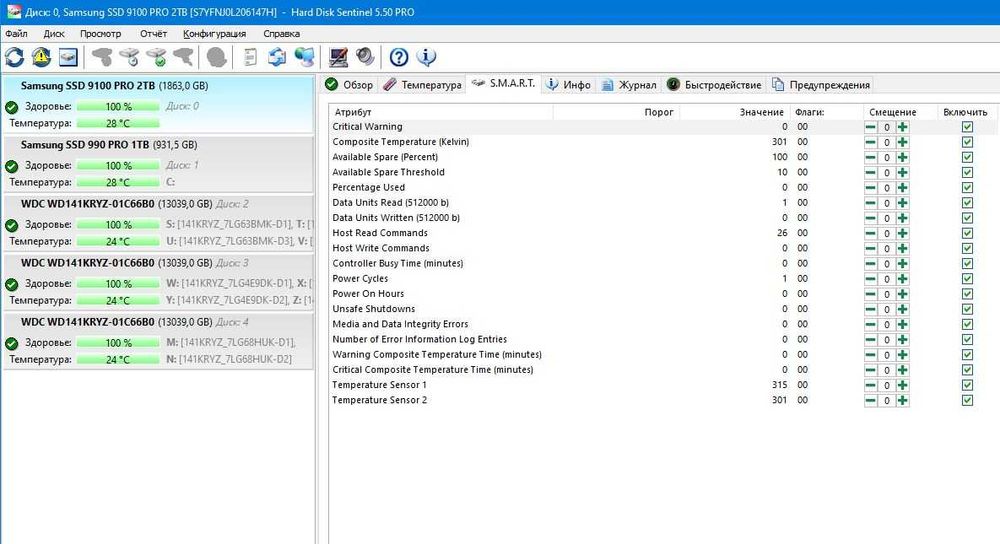Toggle enable checkbox for Data Units Read
1000x544 pixels.
967,203
